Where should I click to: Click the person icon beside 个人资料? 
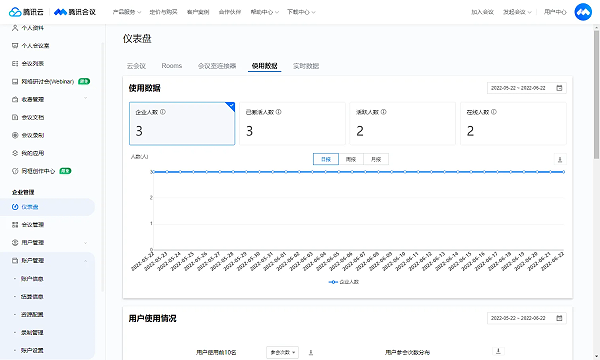[x=15, y=28]
